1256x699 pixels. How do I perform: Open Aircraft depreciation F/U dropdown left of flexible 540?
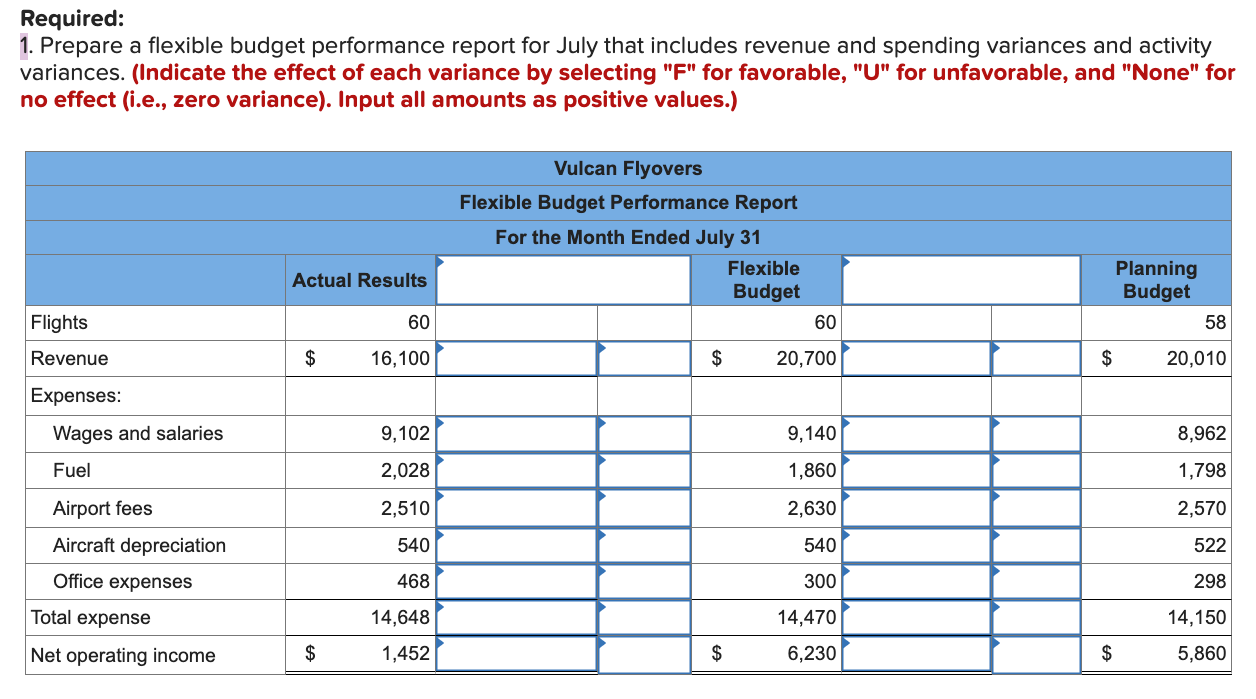pos(644,545)
